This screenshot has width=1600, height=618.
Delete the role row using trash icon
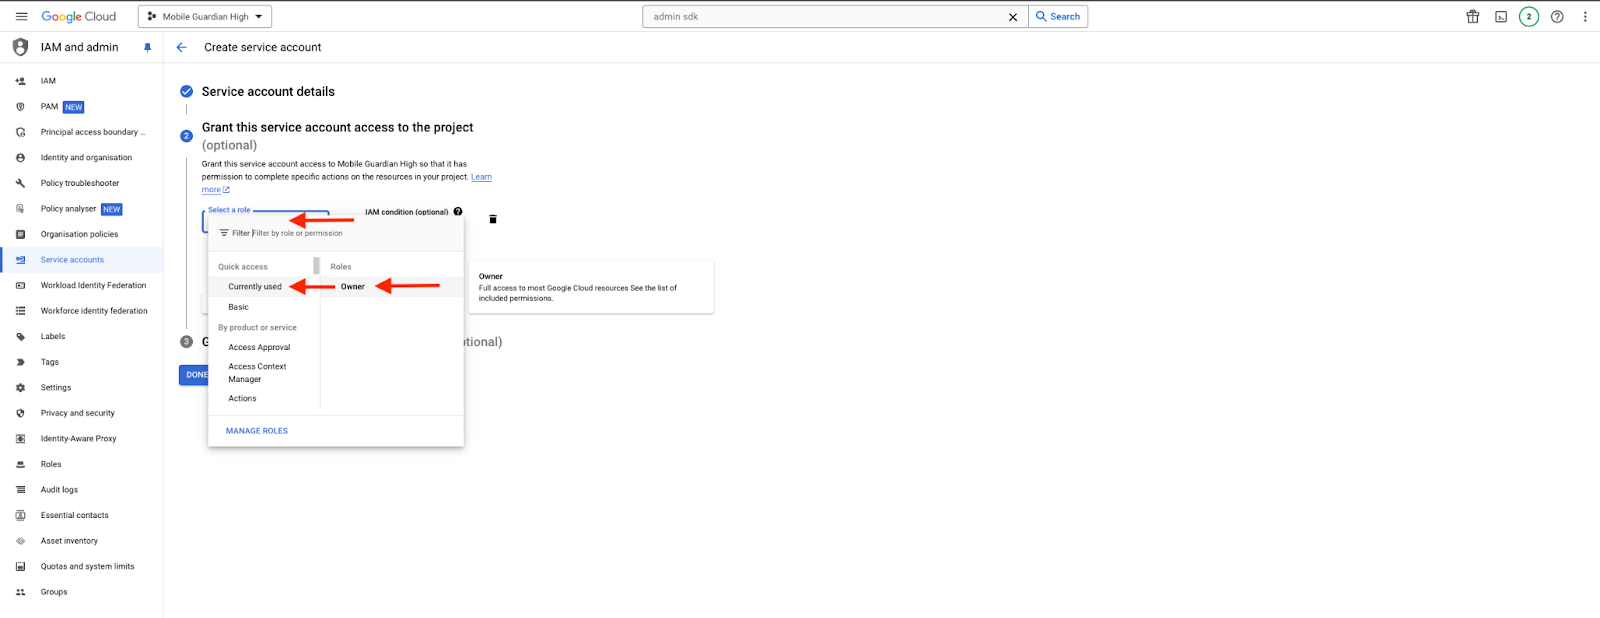coord(493,219)
